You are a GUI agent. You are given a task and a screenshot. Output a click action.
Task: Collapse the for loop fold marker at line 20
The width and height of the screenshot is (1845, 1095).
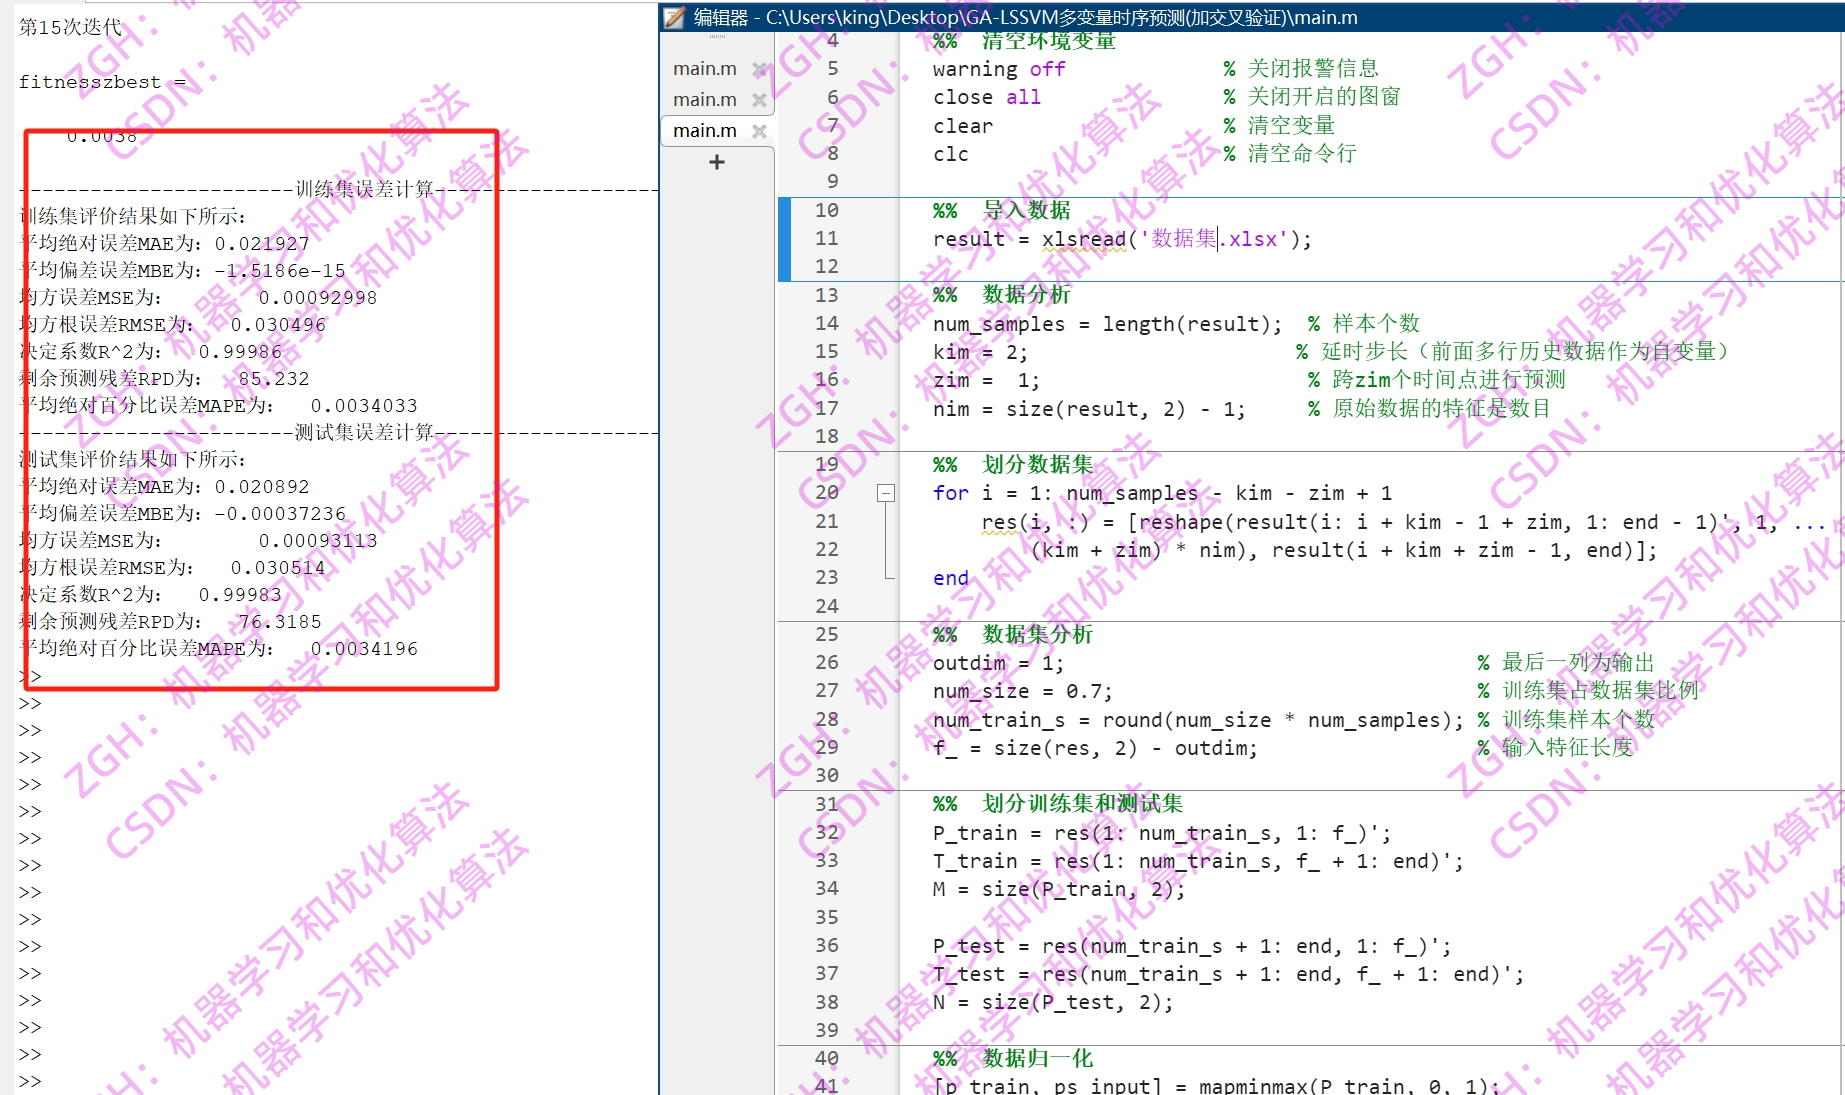tap(884, 493)
